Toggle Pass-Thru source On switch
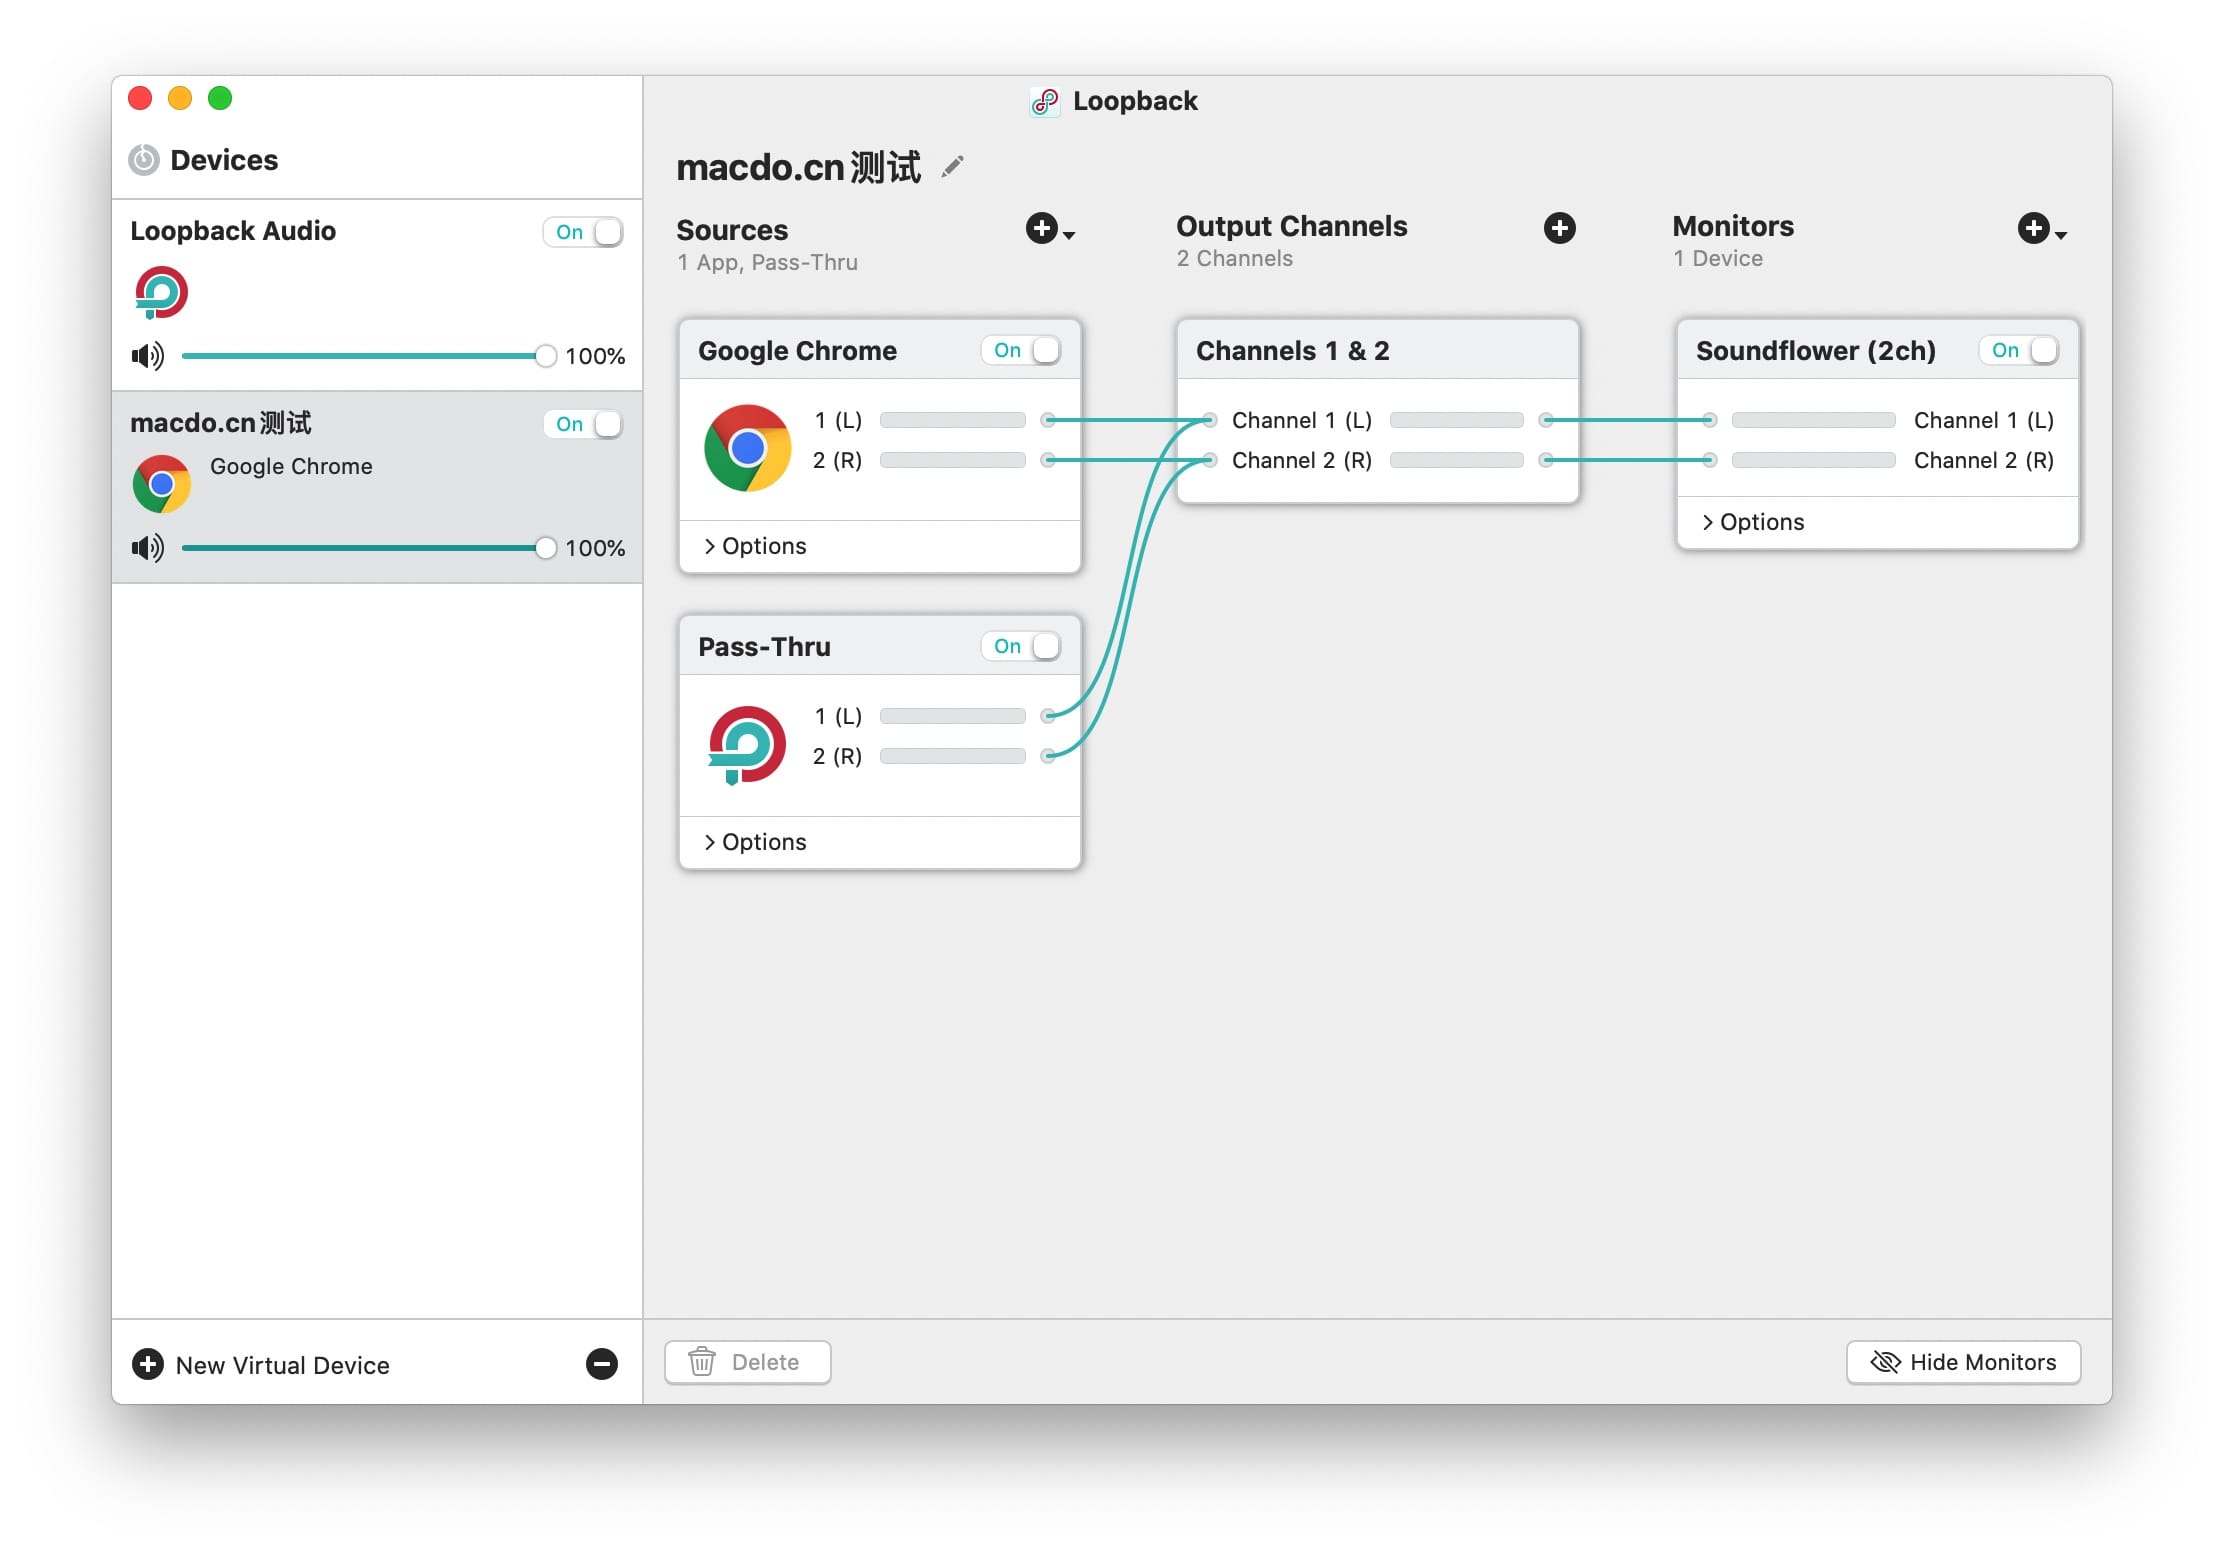Viewport: 2224px width, 1552px height. point(1021,646)
